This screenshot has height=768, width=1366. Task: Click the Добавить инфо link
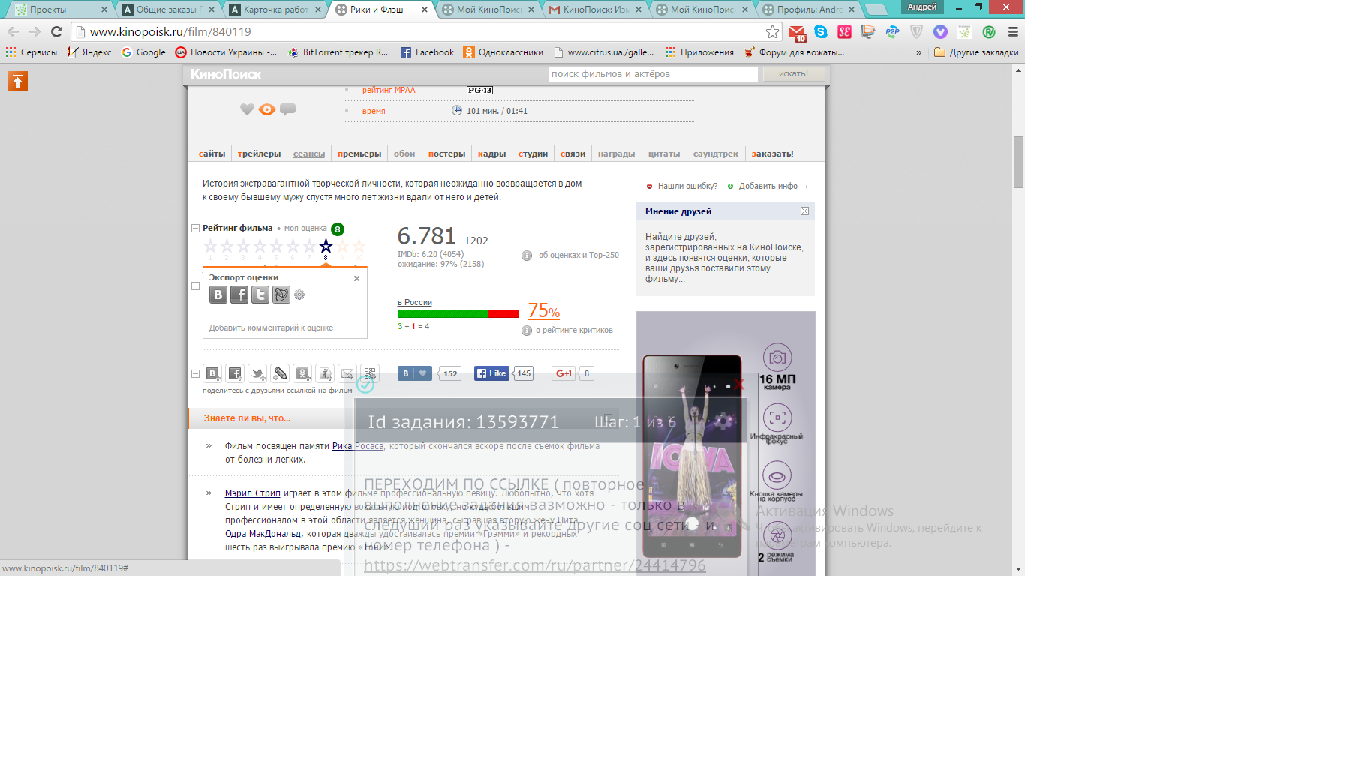pos(768,186)
